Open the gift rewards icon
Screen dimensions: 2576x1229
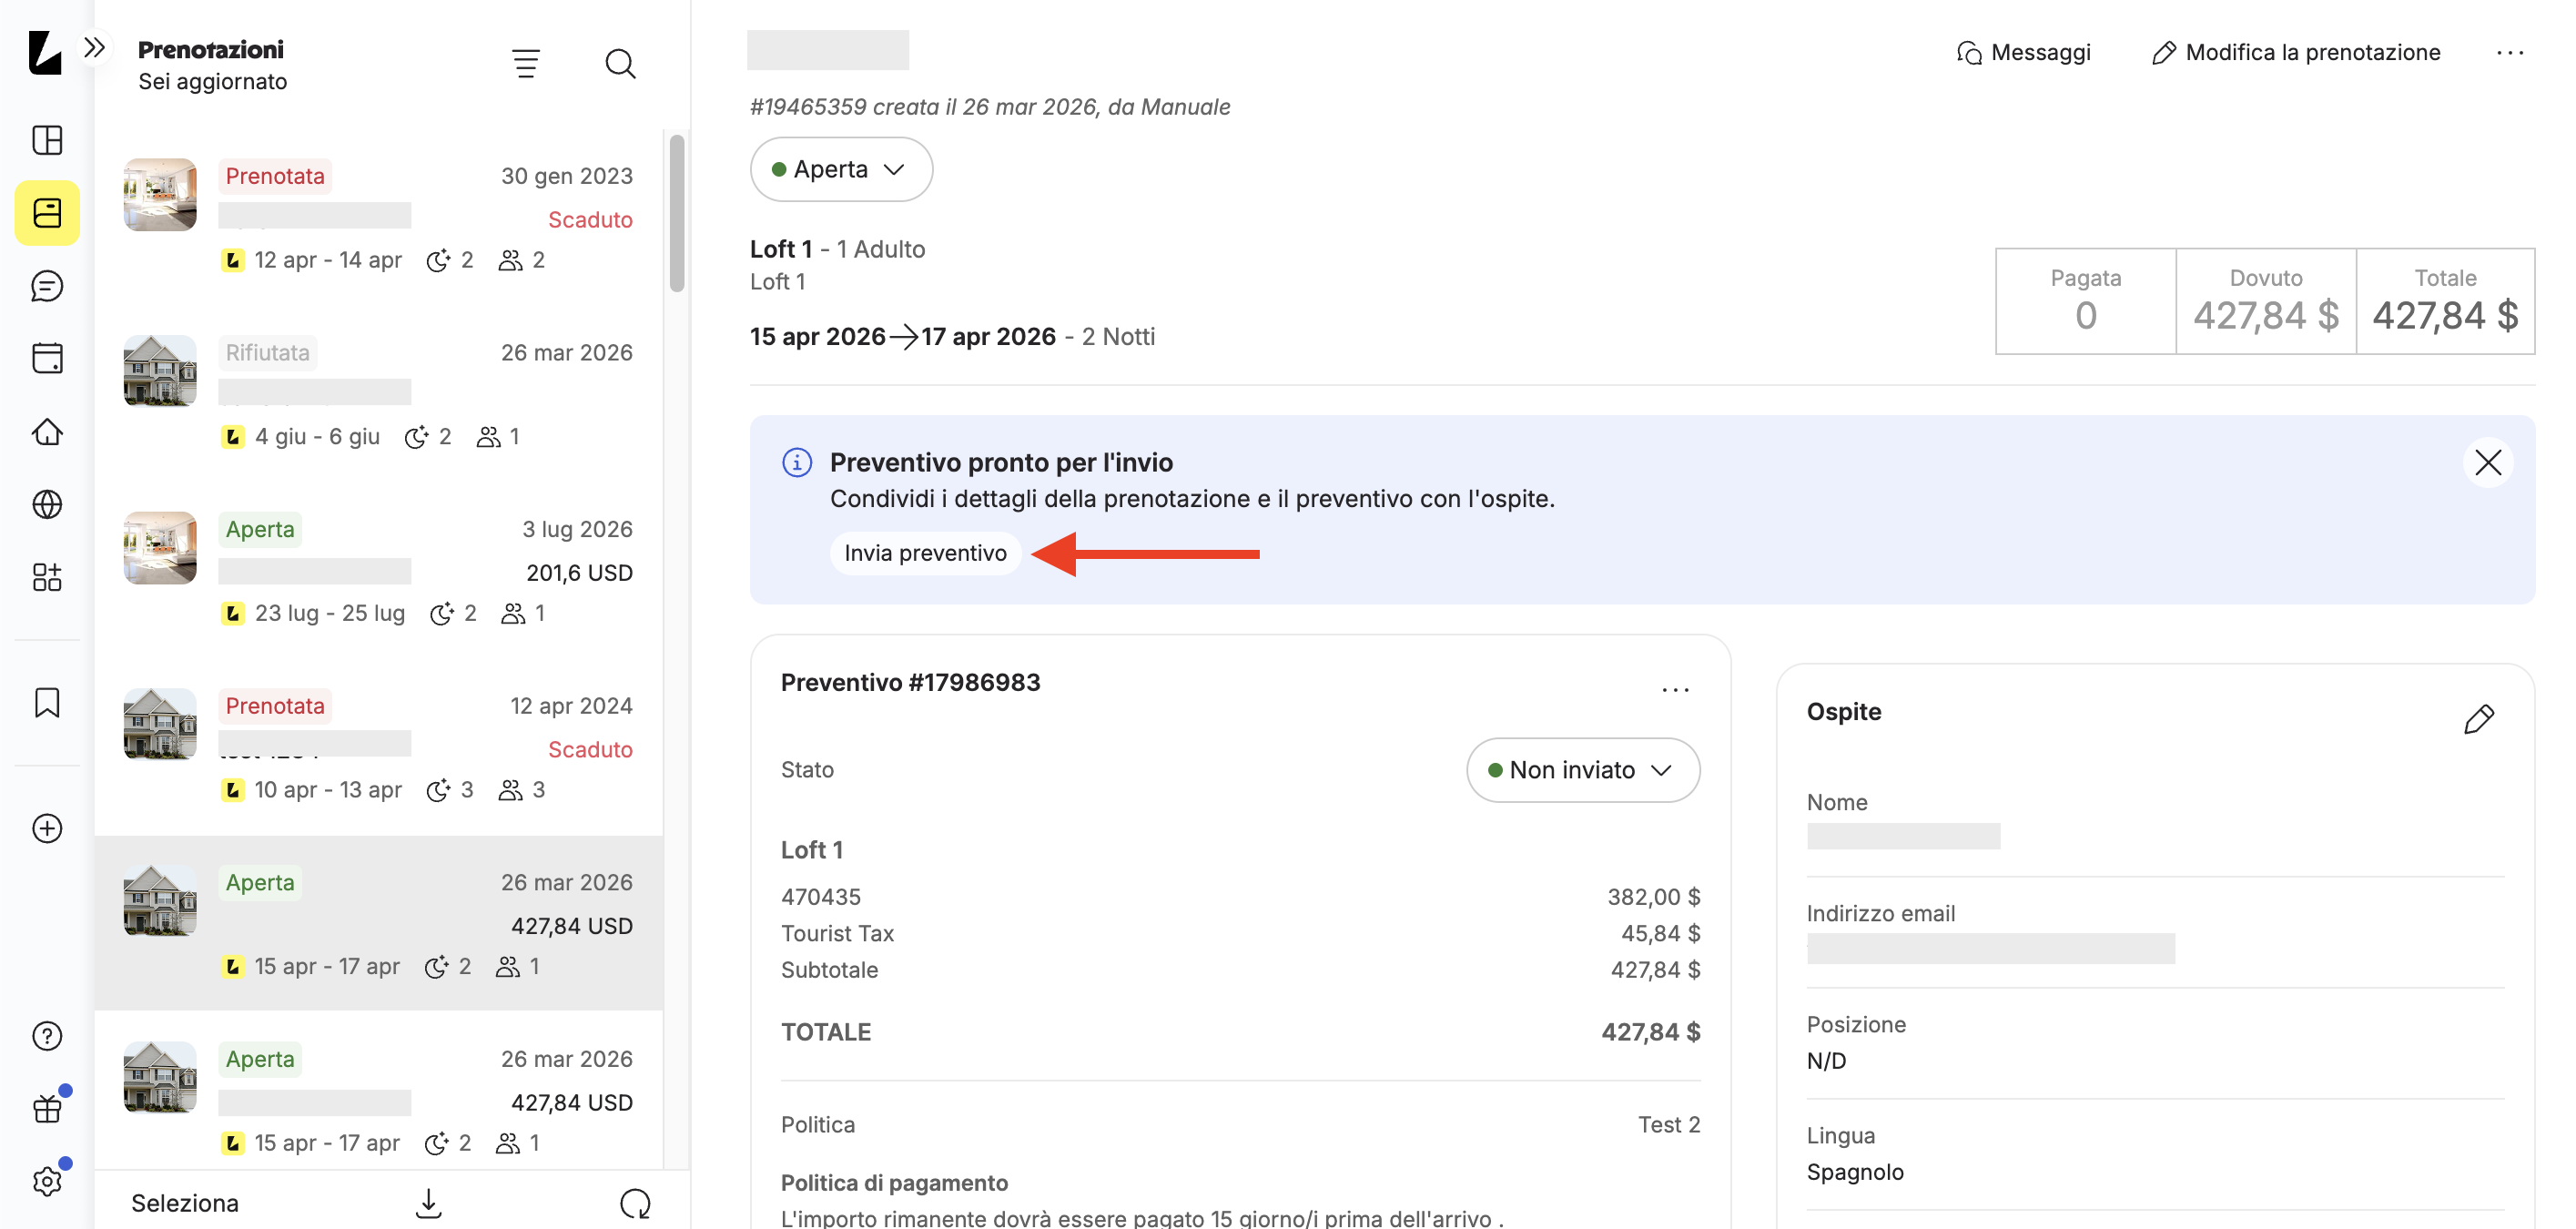coord(47,1108)
